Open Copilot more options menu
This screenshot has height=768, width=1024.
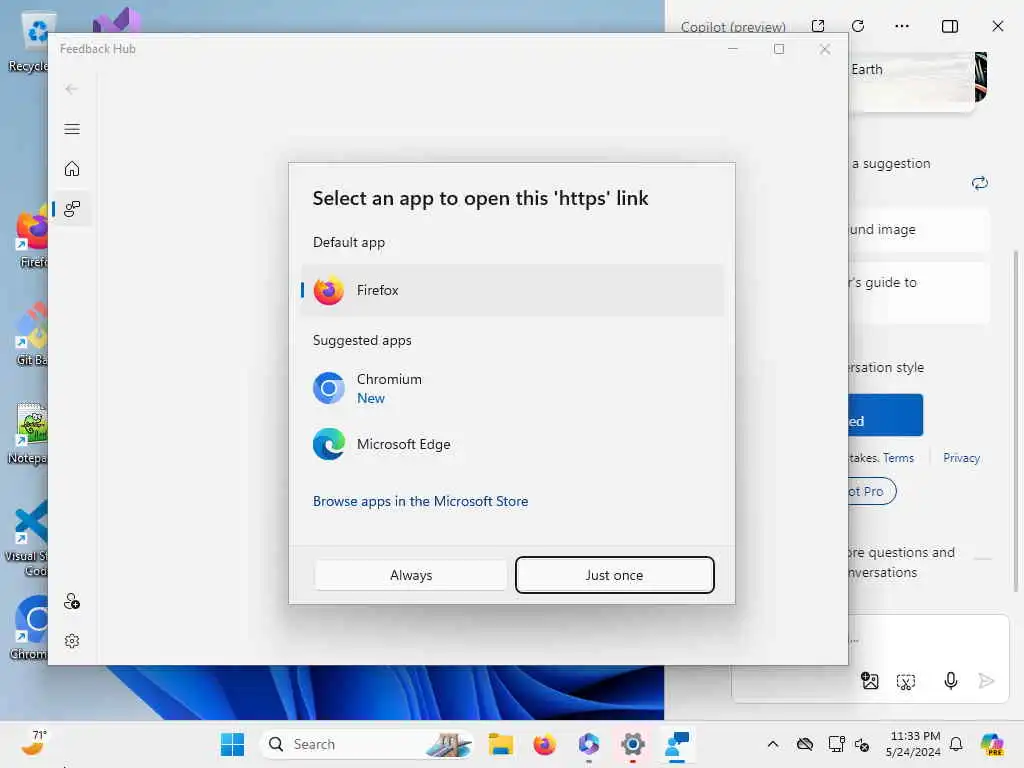pos(902,26)
